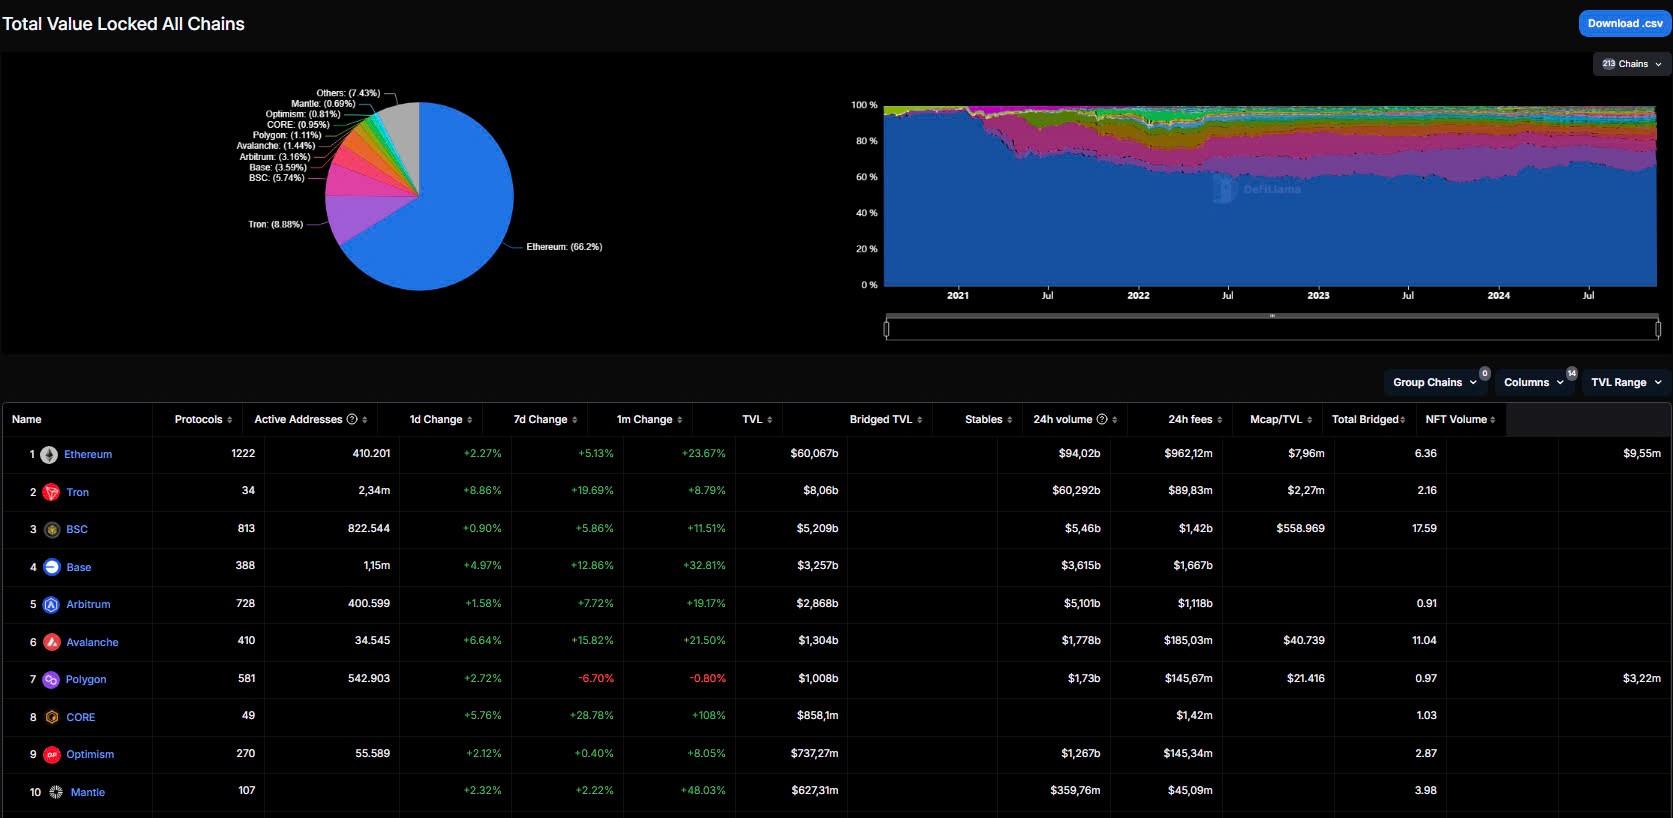Sort by Mcap/TVL using its sort arrows
The image size is (1673, 818).
[1310, 420]
